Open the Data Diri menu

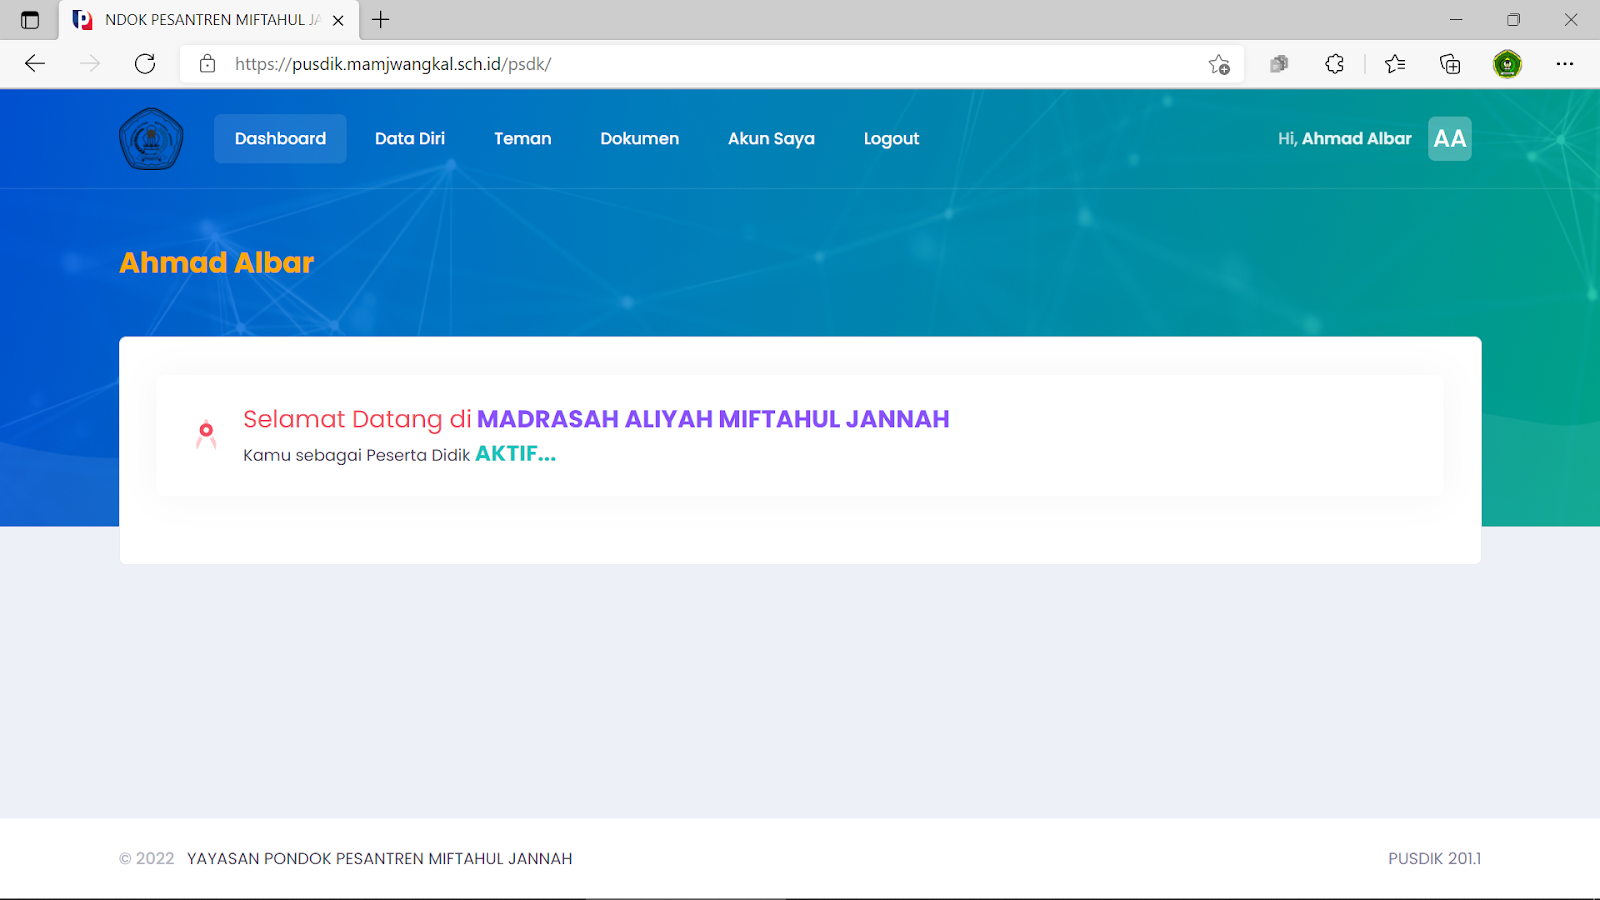coord(410,139)
